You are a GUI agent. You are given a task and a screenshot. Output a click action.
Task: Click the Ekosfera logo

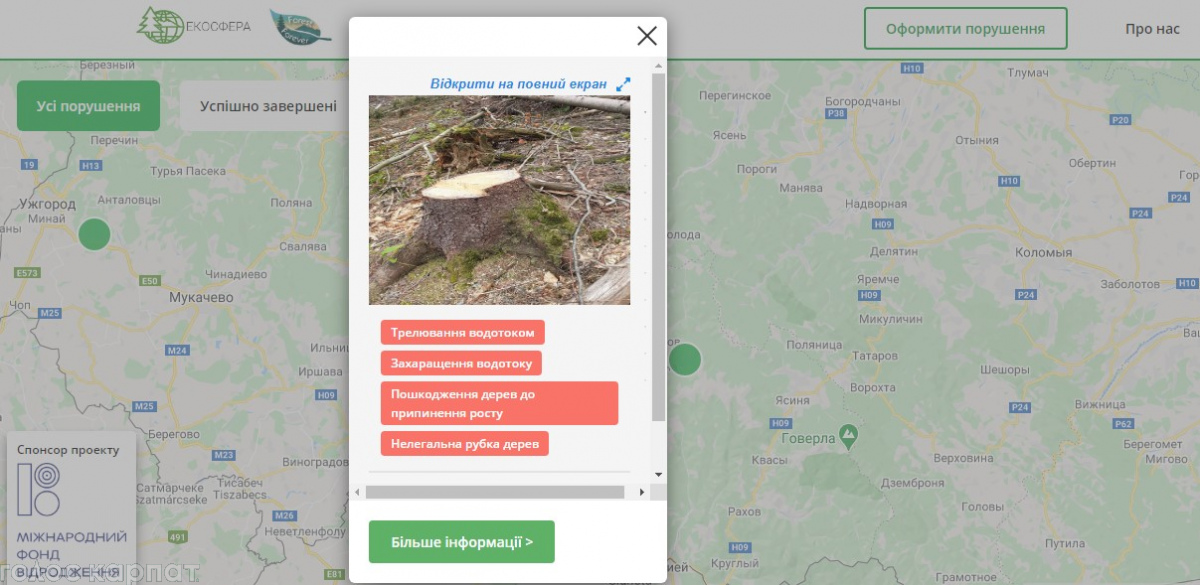click(x=194, y=25)
